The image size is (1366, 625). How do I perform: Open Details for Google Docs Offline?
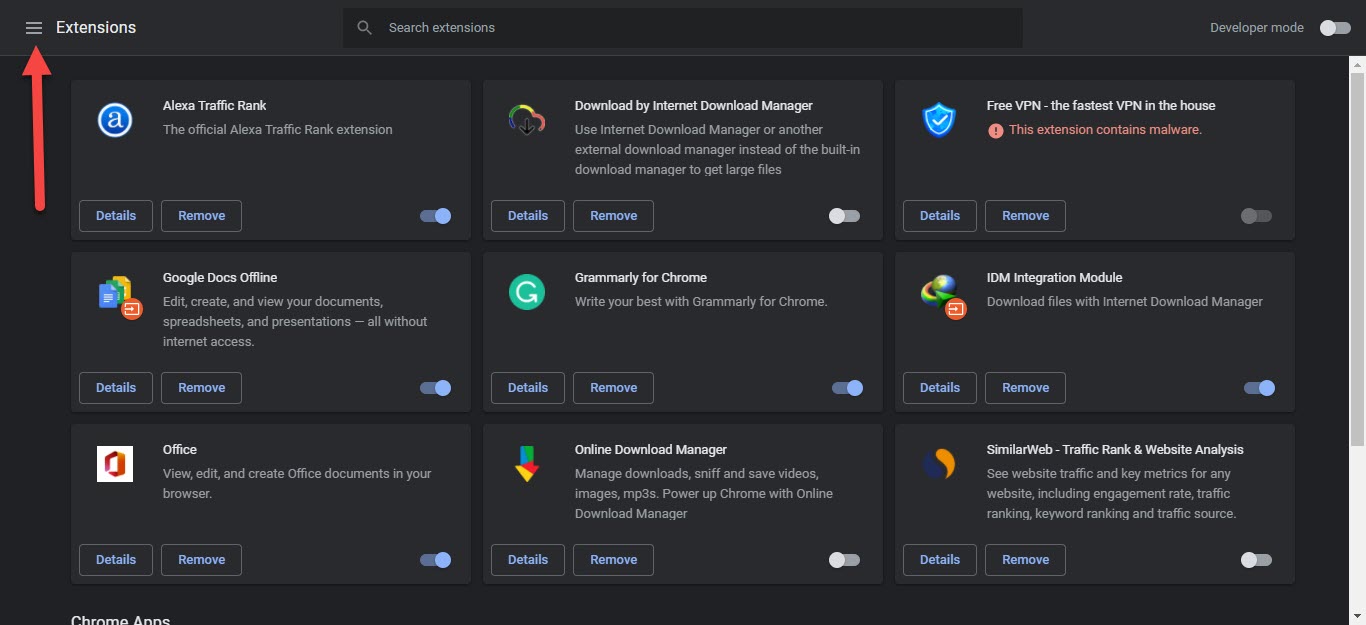click(x=116, y=388)
